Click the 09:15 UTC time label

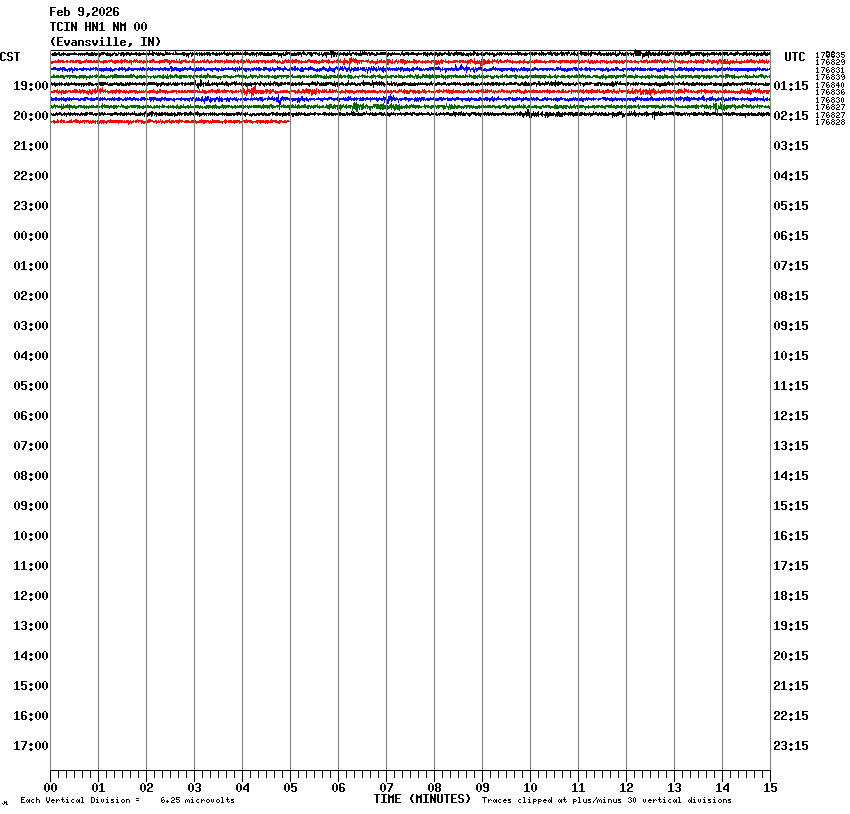[x=791, y=326]
